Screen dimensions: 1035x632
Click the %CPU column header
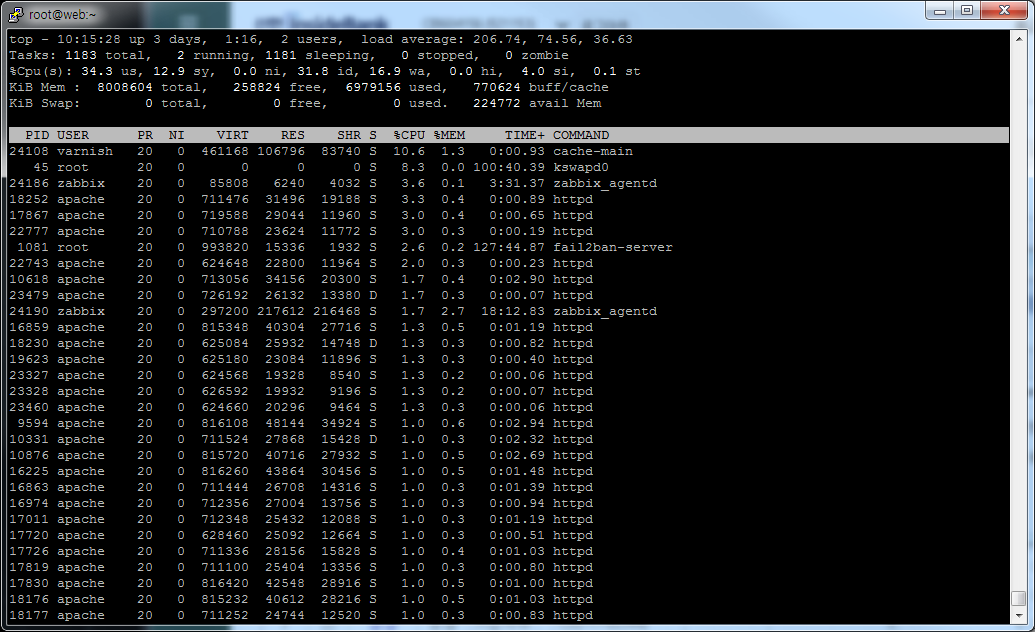click(x=409, y=135)
